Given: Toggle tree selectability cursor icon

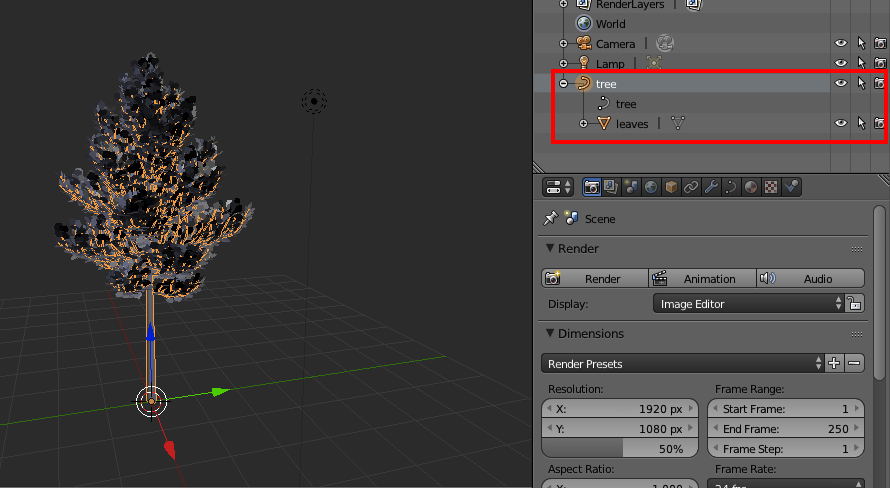Looking at the screenshot, I should coord(861,83).
